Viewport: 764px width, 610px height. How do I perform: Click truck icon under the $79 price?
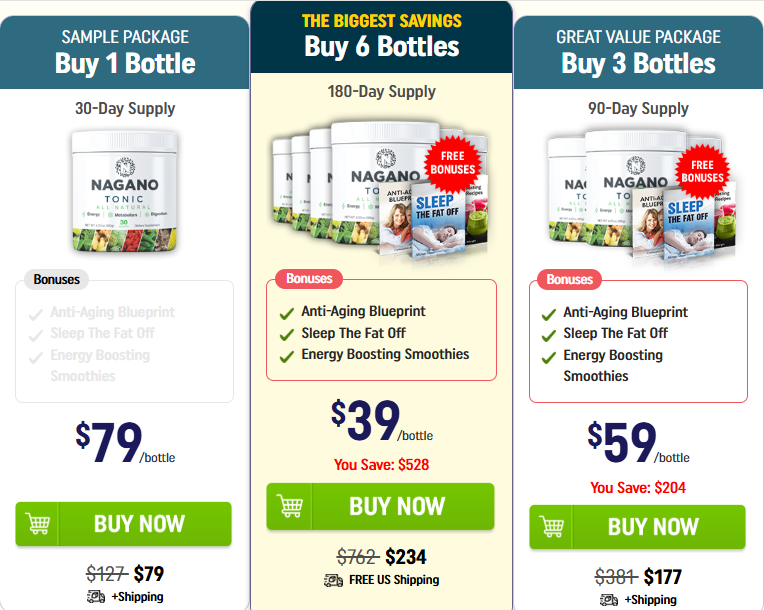[96, 597]
